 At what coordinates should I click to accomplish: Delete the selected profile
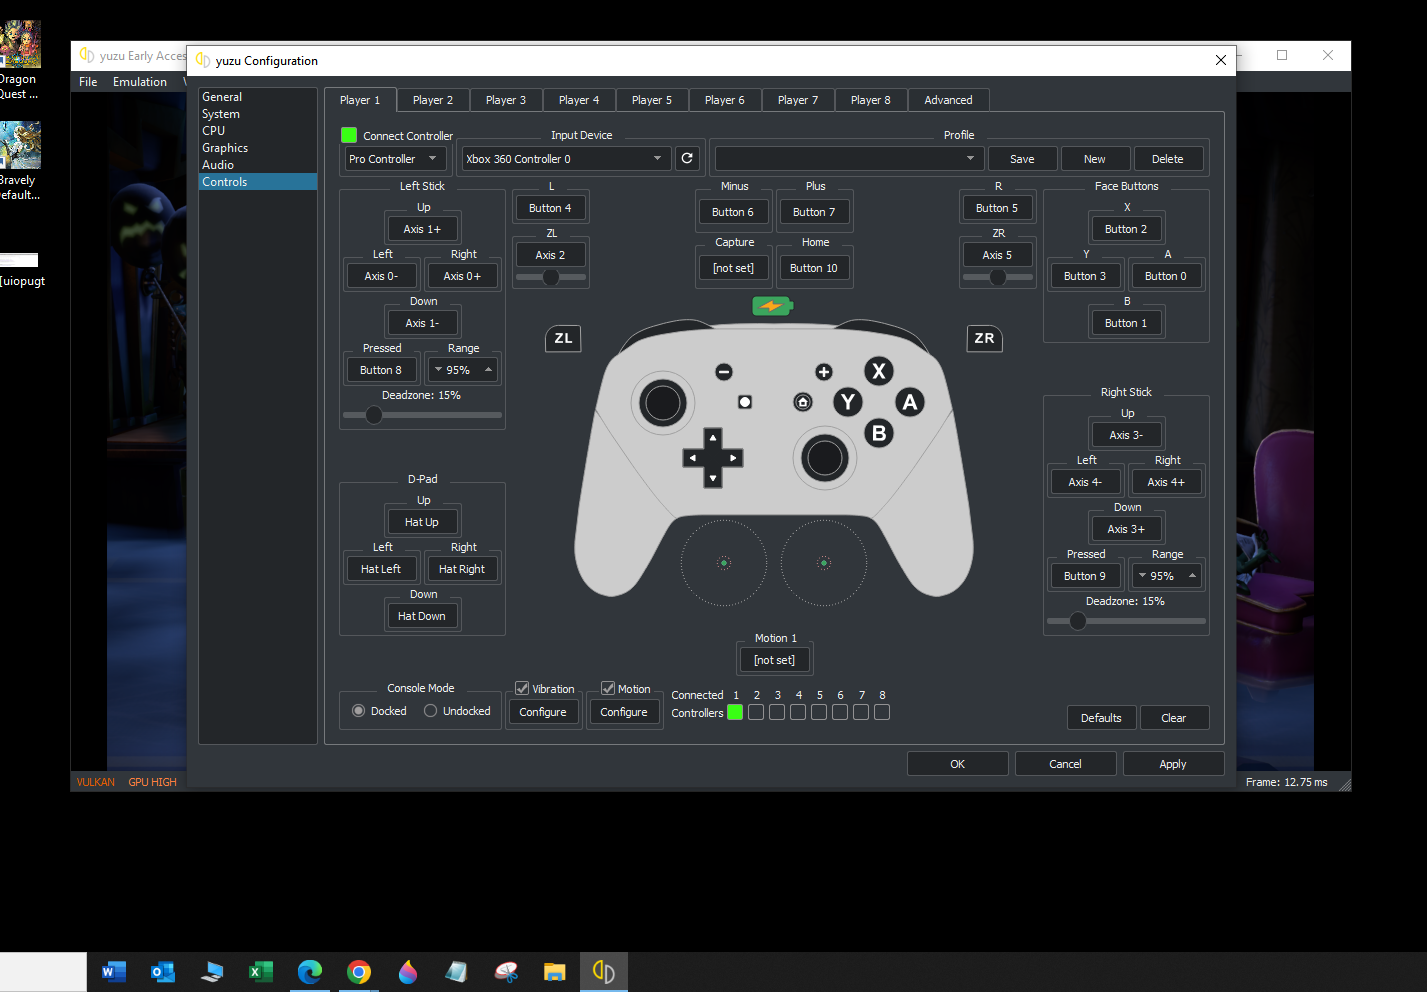pyautogui.click(x=1168, y=159)
